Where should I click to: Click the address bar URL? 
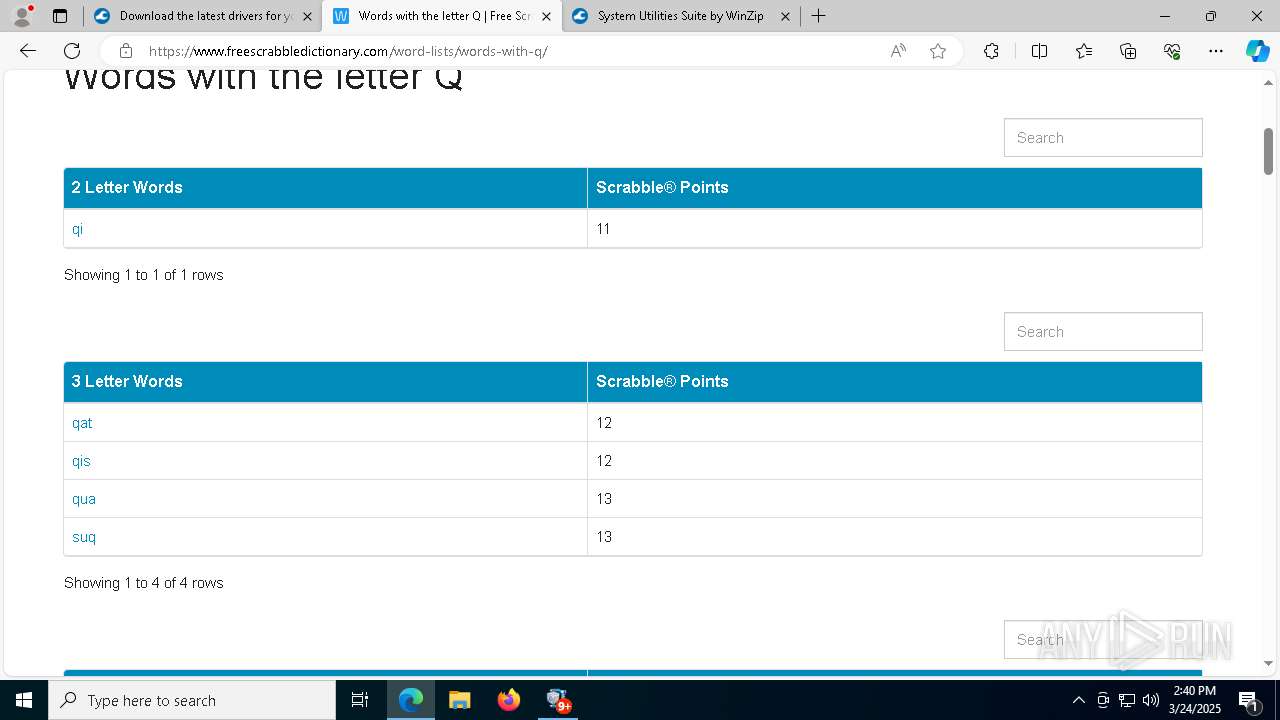click(x=348, y=51)
